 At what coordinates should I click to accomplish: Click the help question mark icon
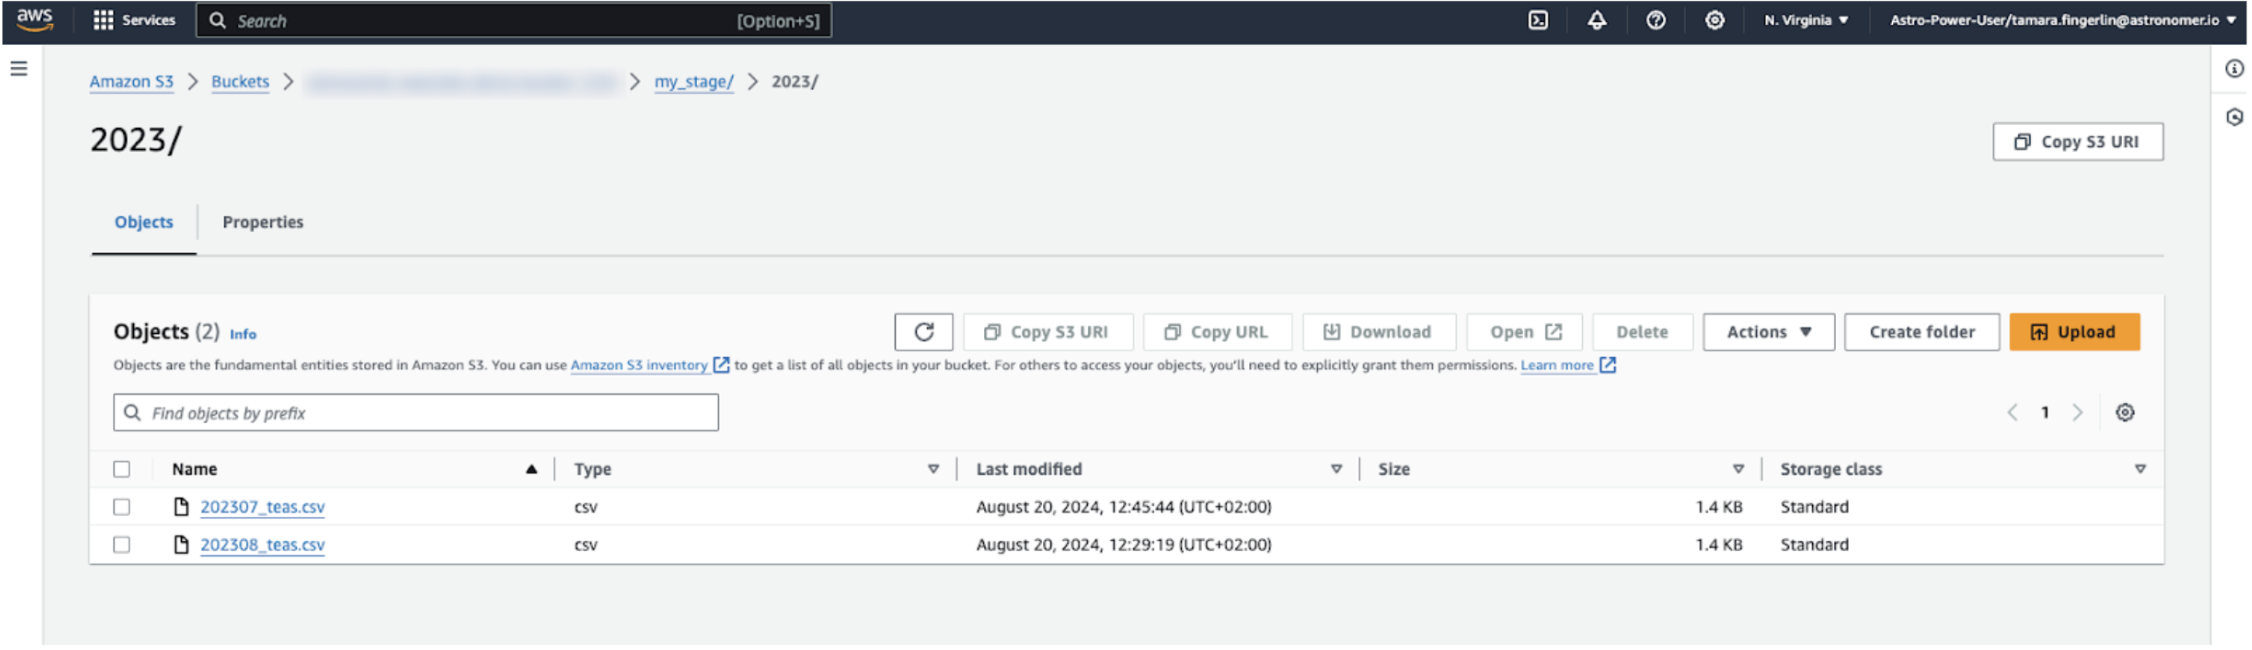tap(1656, 20)
